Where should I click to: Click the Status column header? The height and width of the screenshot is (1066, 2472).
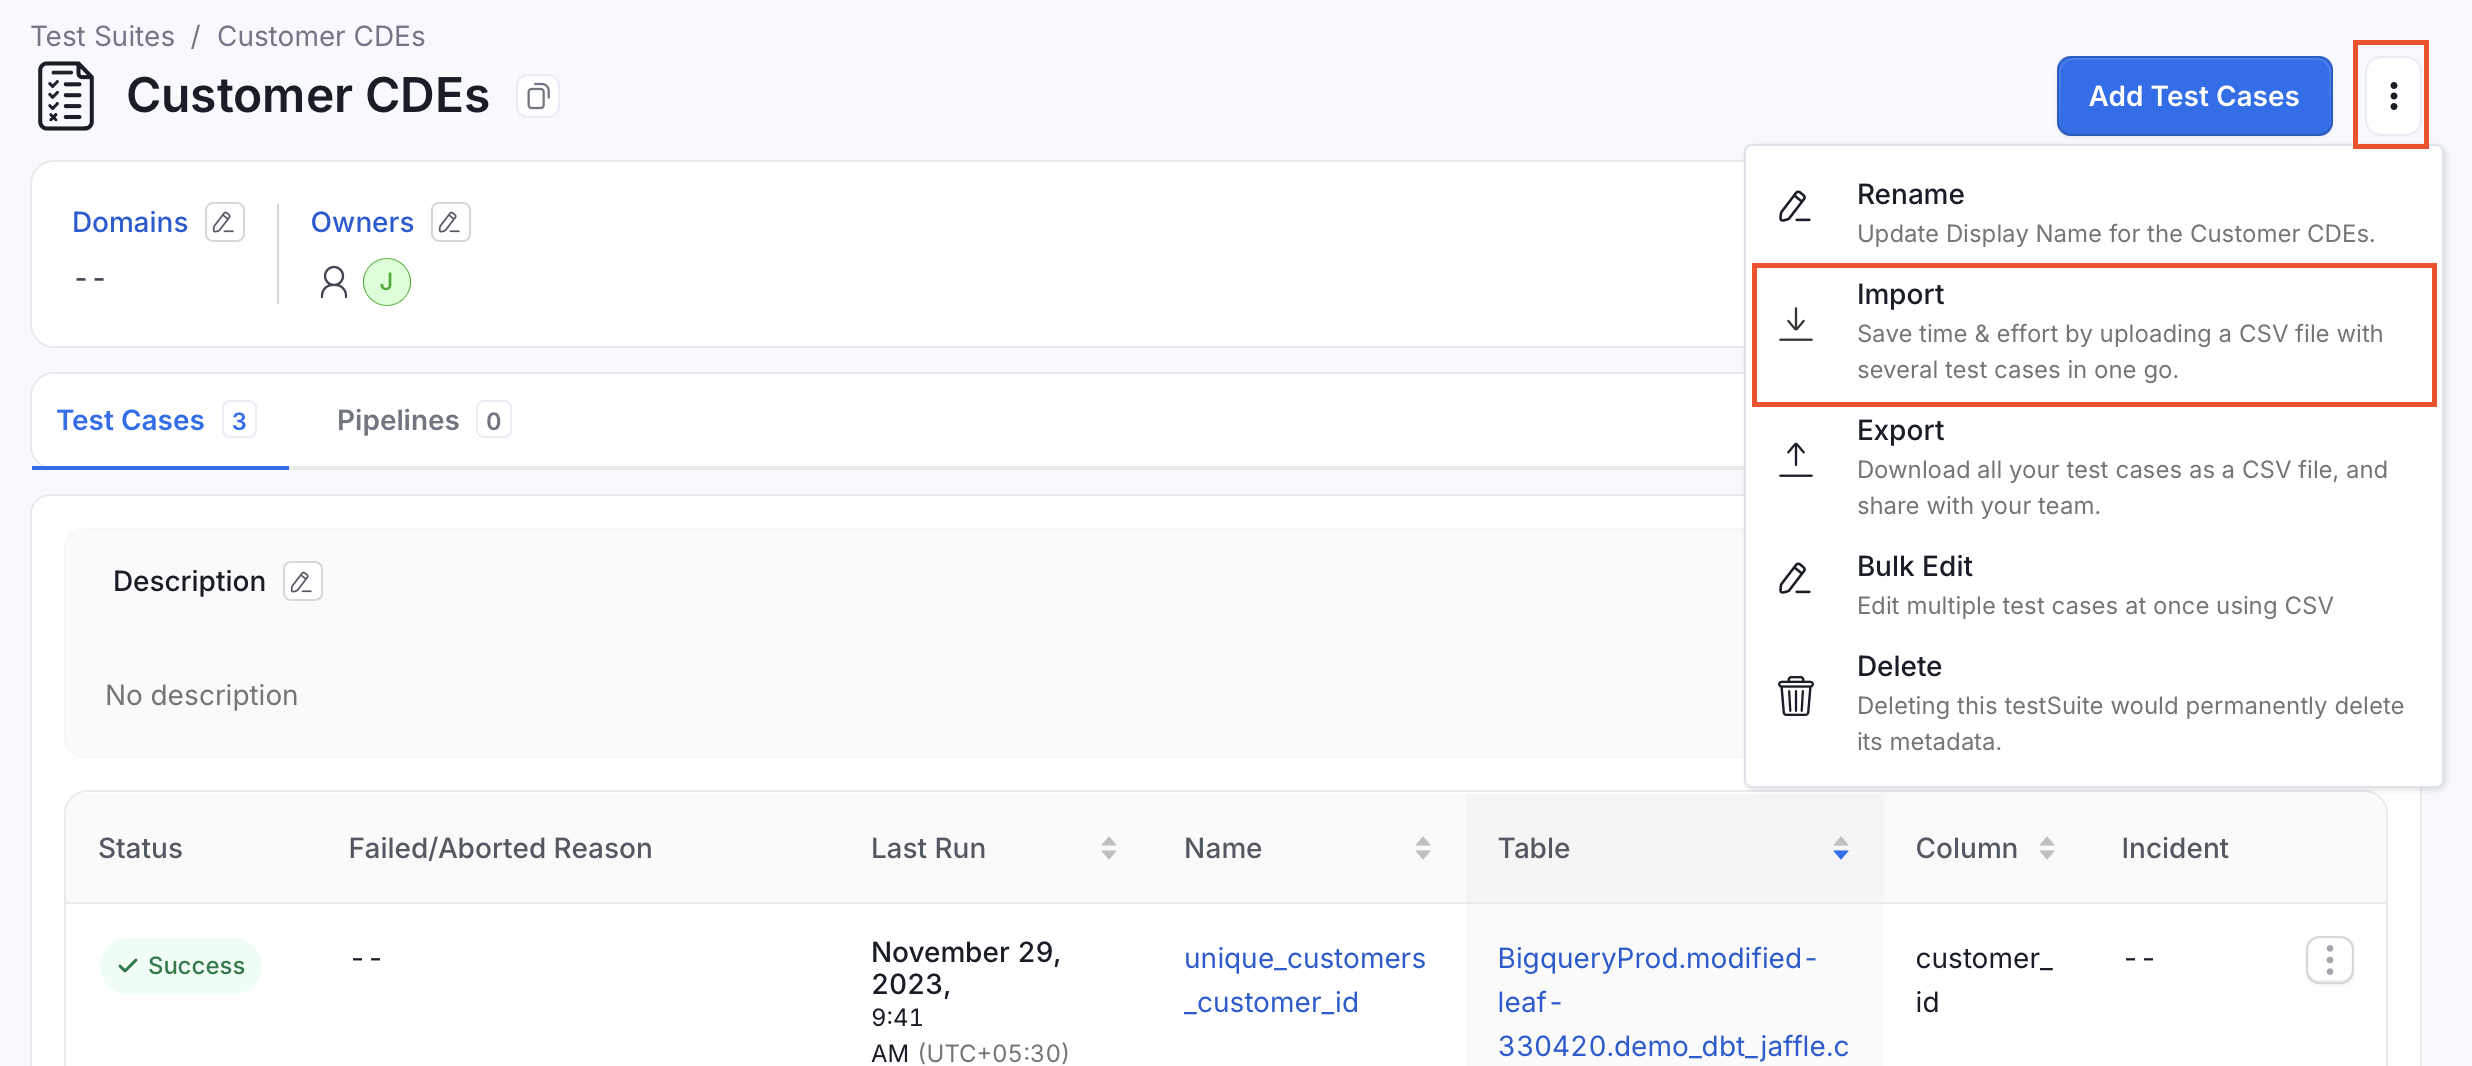(x=140, y=848)
